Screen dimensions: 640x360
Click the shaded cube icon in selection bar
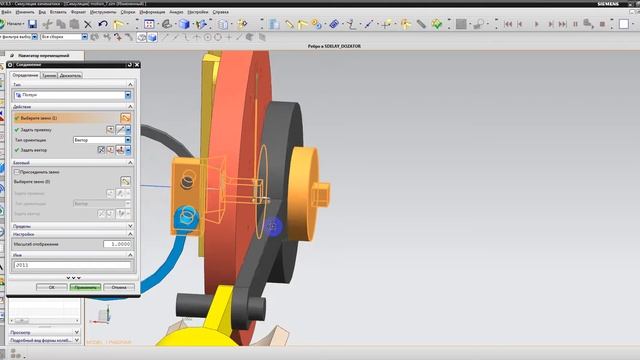152,38
